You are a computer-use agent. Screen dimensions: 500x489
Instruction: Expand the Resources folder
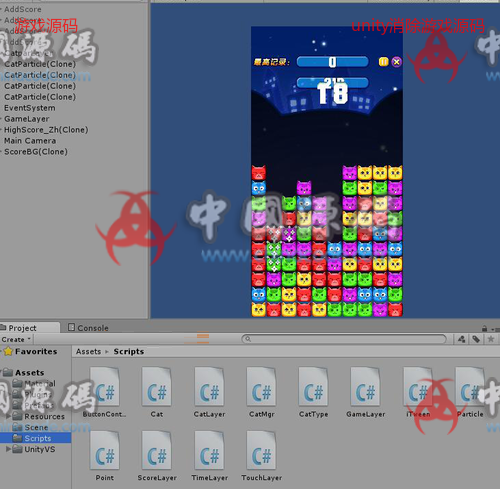pyautogui.click(x=8, y=416)
